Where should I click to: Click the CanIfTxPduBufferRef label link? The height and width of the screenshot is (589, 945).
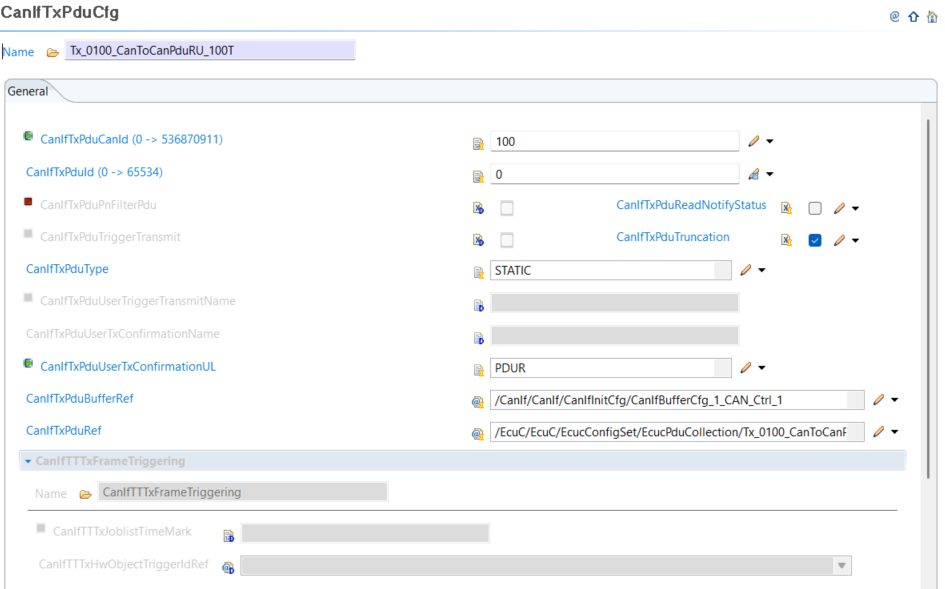[x=79, y=398]
